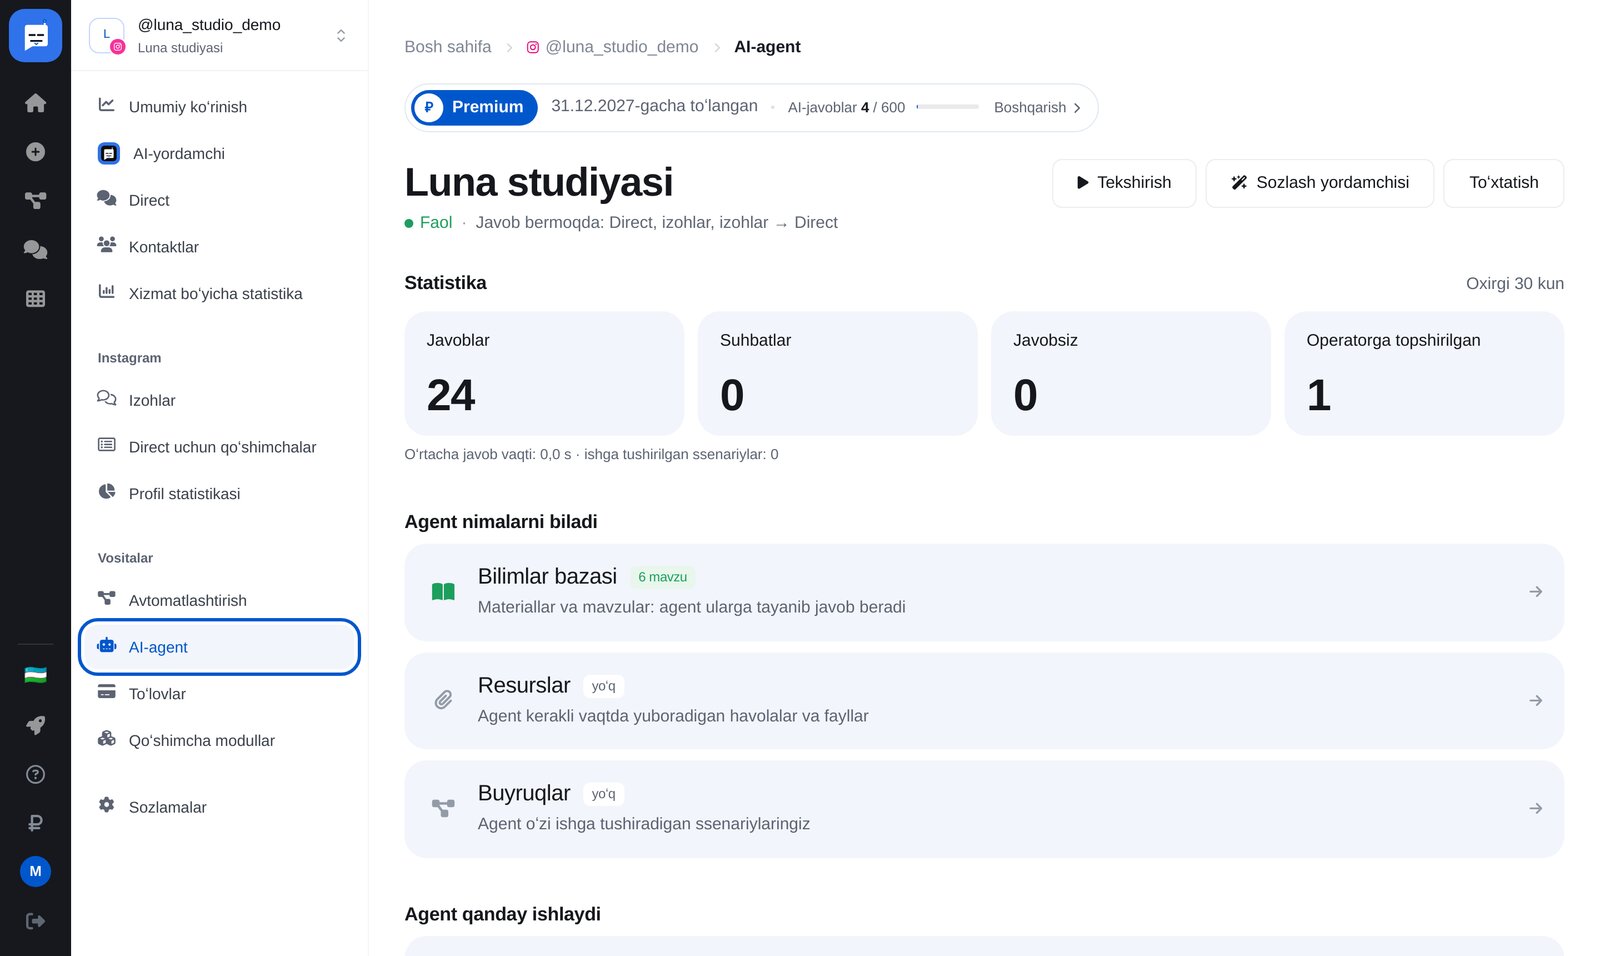Click the rocket icon in the rail

[x=35, y=725]
